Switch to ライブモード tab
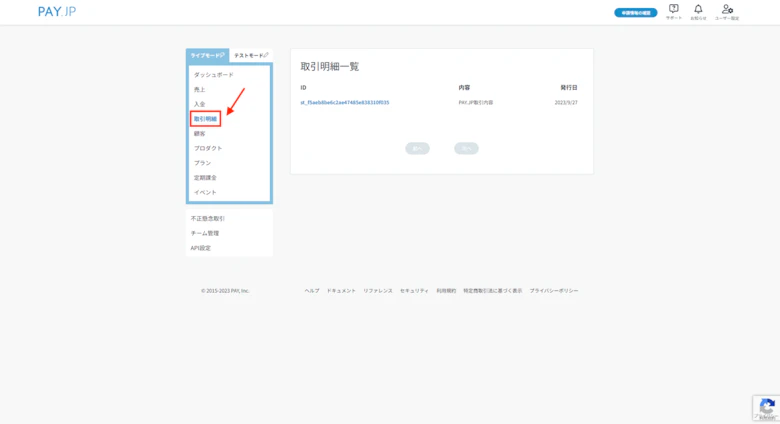The image size is (780, 424). click(207, 55)
